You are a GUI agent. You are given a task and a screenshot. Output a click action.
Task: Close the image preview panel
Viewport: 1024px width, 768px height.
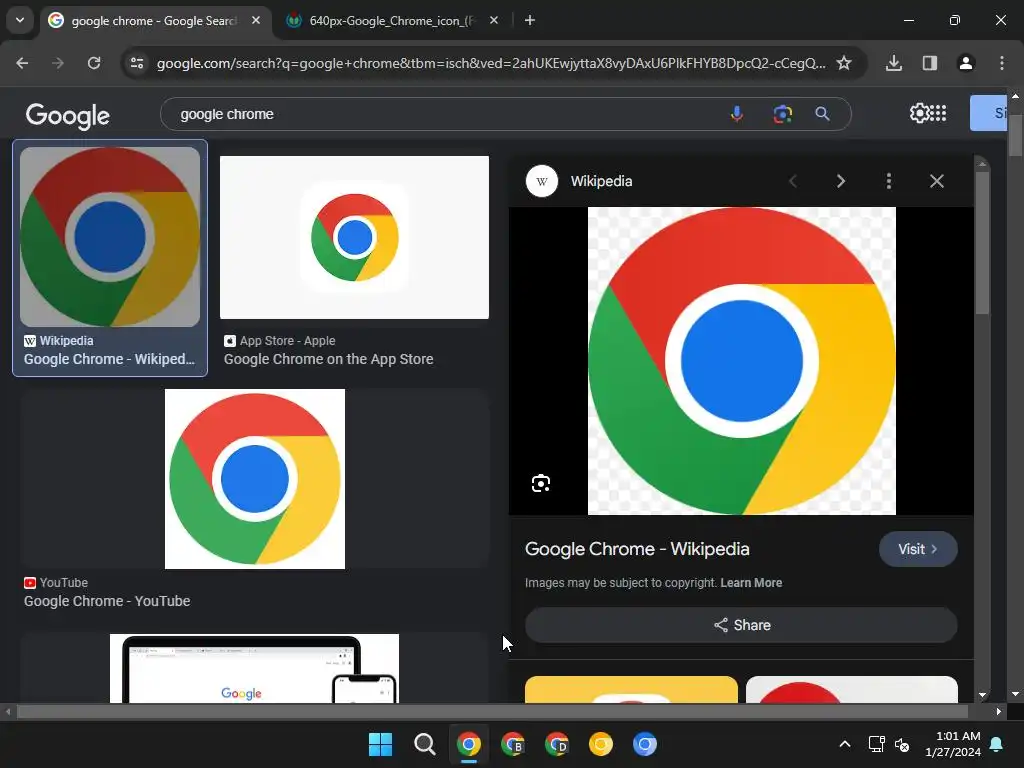tap(936, 181)
